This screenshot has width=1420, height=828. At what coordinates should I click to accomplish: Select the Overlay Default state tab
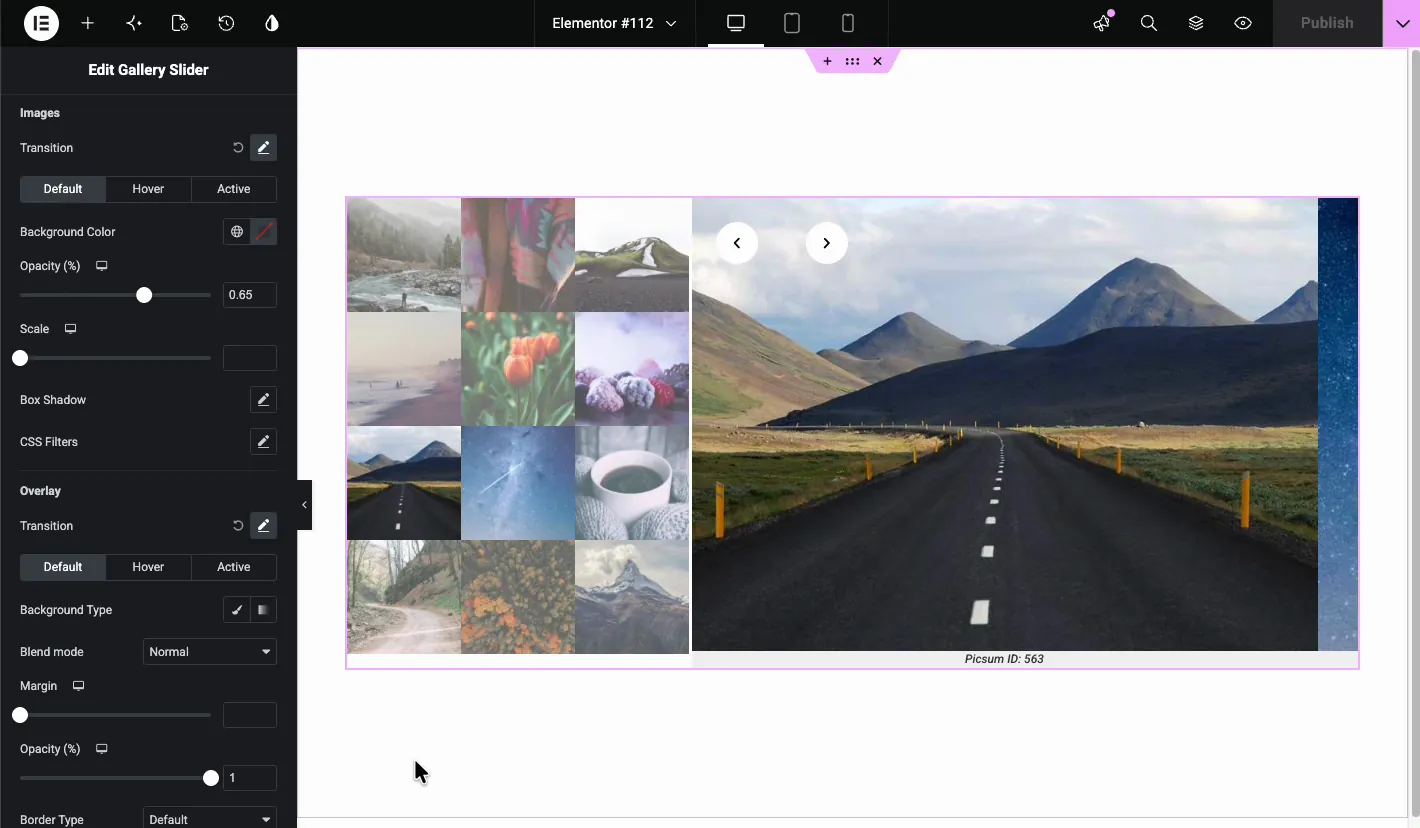click(62, 567)
